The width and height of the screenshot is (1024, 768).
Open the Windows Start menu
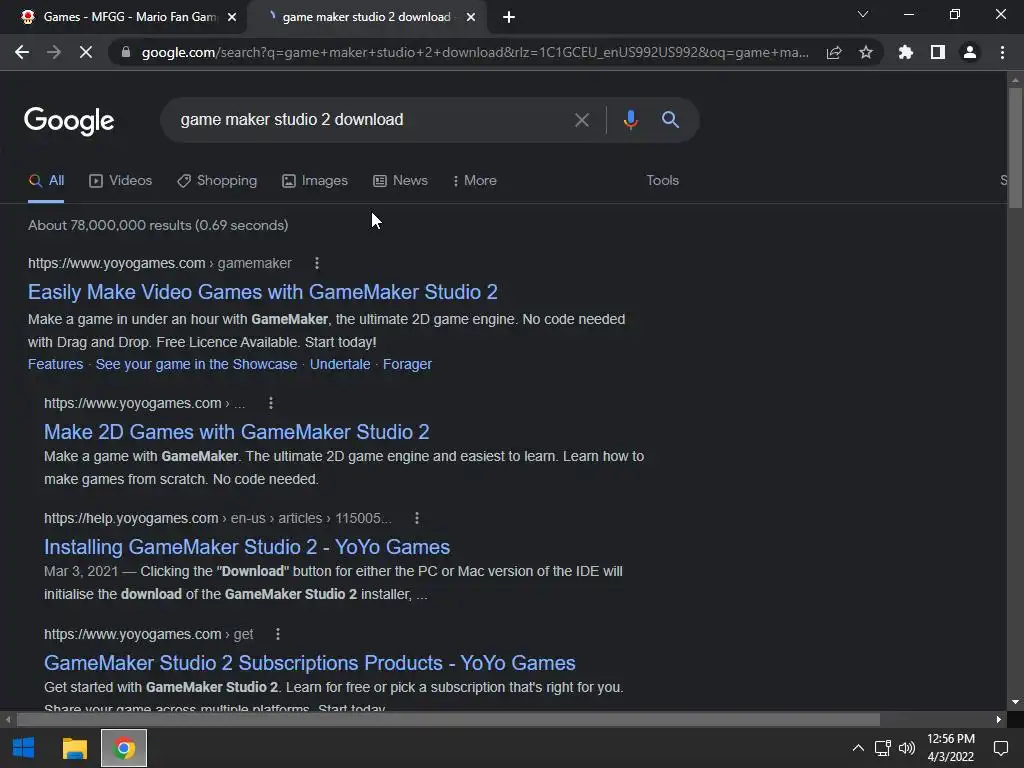coord(24,748)
